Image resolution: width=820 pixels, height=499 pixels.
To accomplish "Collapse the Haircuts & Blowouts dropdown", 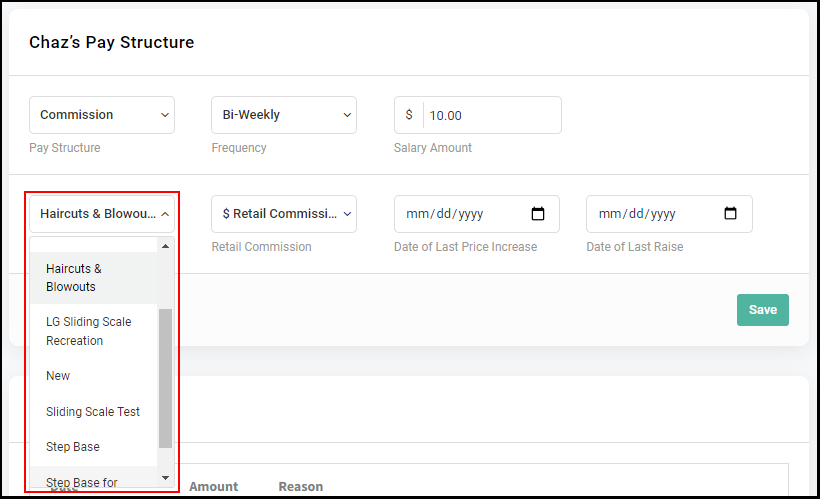I will [102, 214].
